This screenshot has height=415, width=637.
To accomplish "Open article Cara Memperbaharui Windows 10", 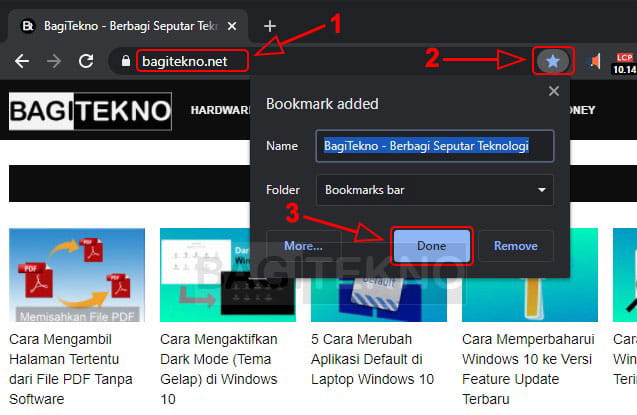I will click(528, 369).
